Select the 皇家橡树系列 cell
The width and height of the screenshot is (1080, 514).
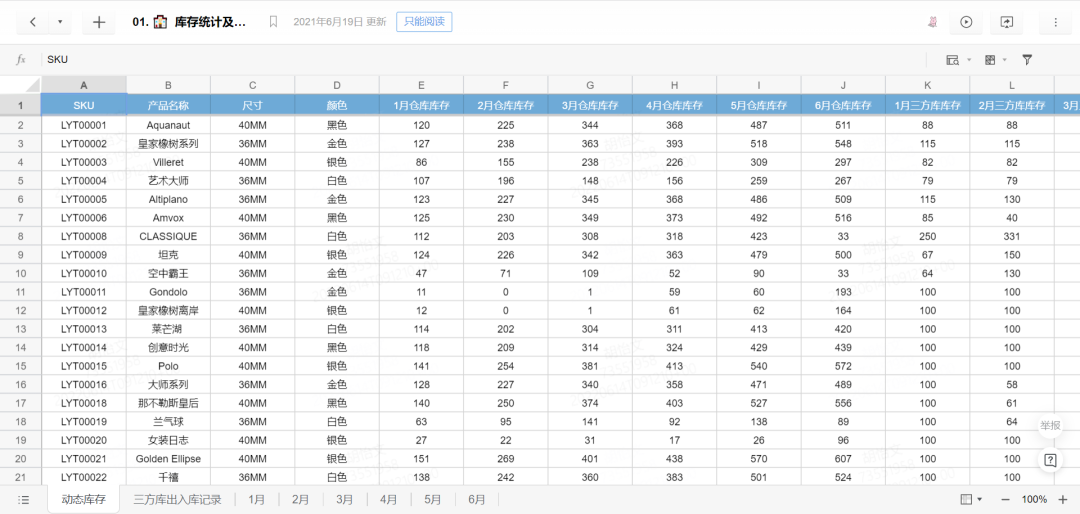point(168,144)
